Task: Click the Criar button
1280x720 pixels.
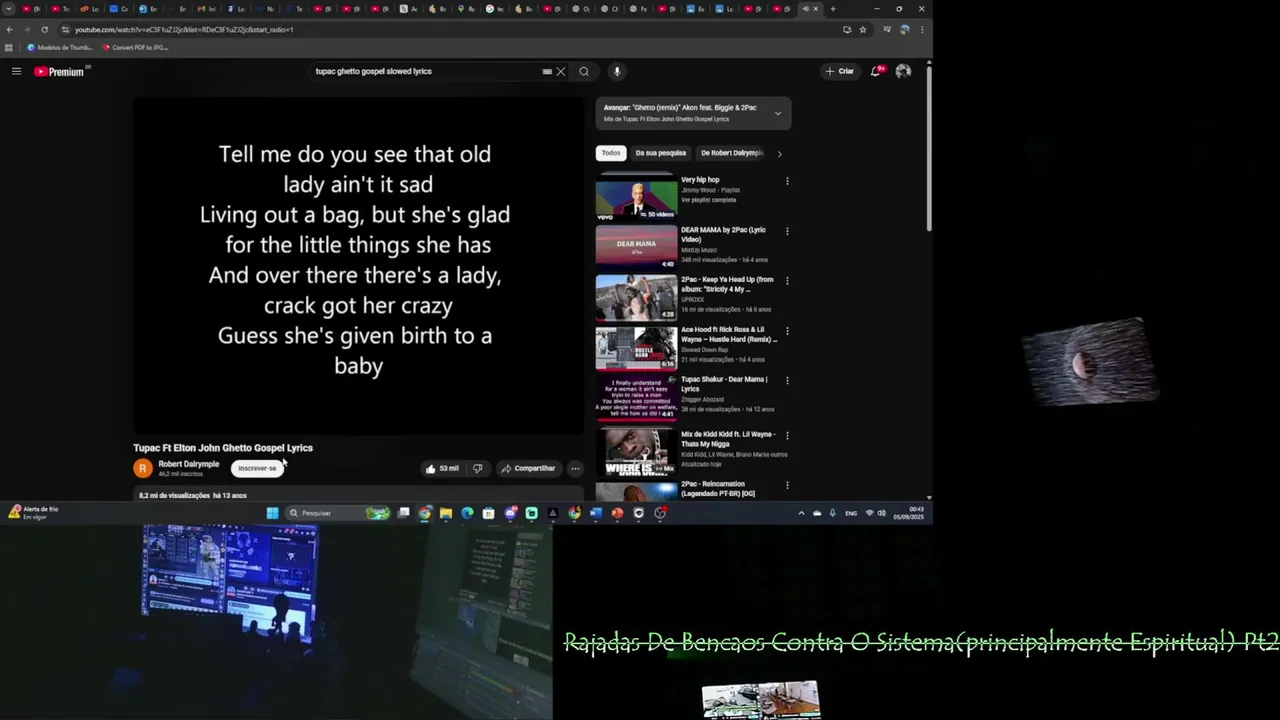Action: click(840, 71)
